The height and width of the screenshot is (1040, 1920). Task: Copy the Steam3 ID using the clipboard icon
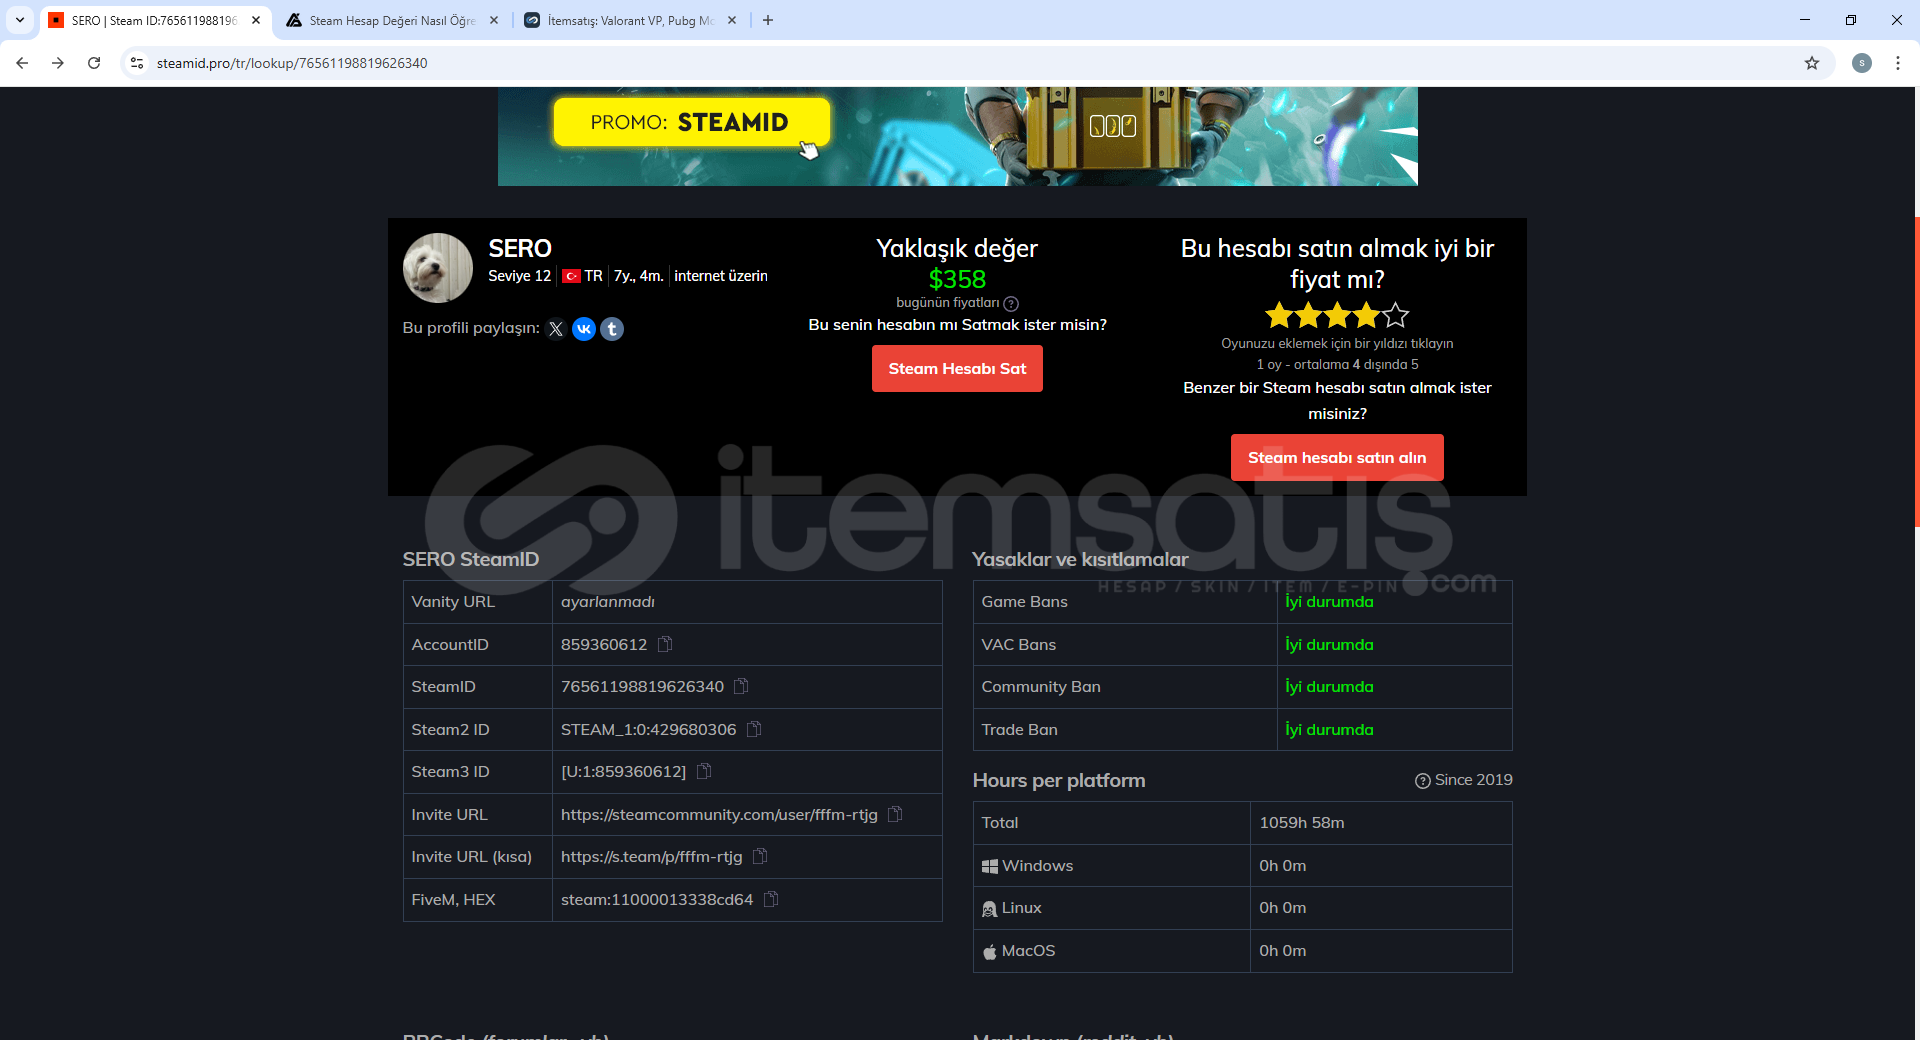pos(704,771)
